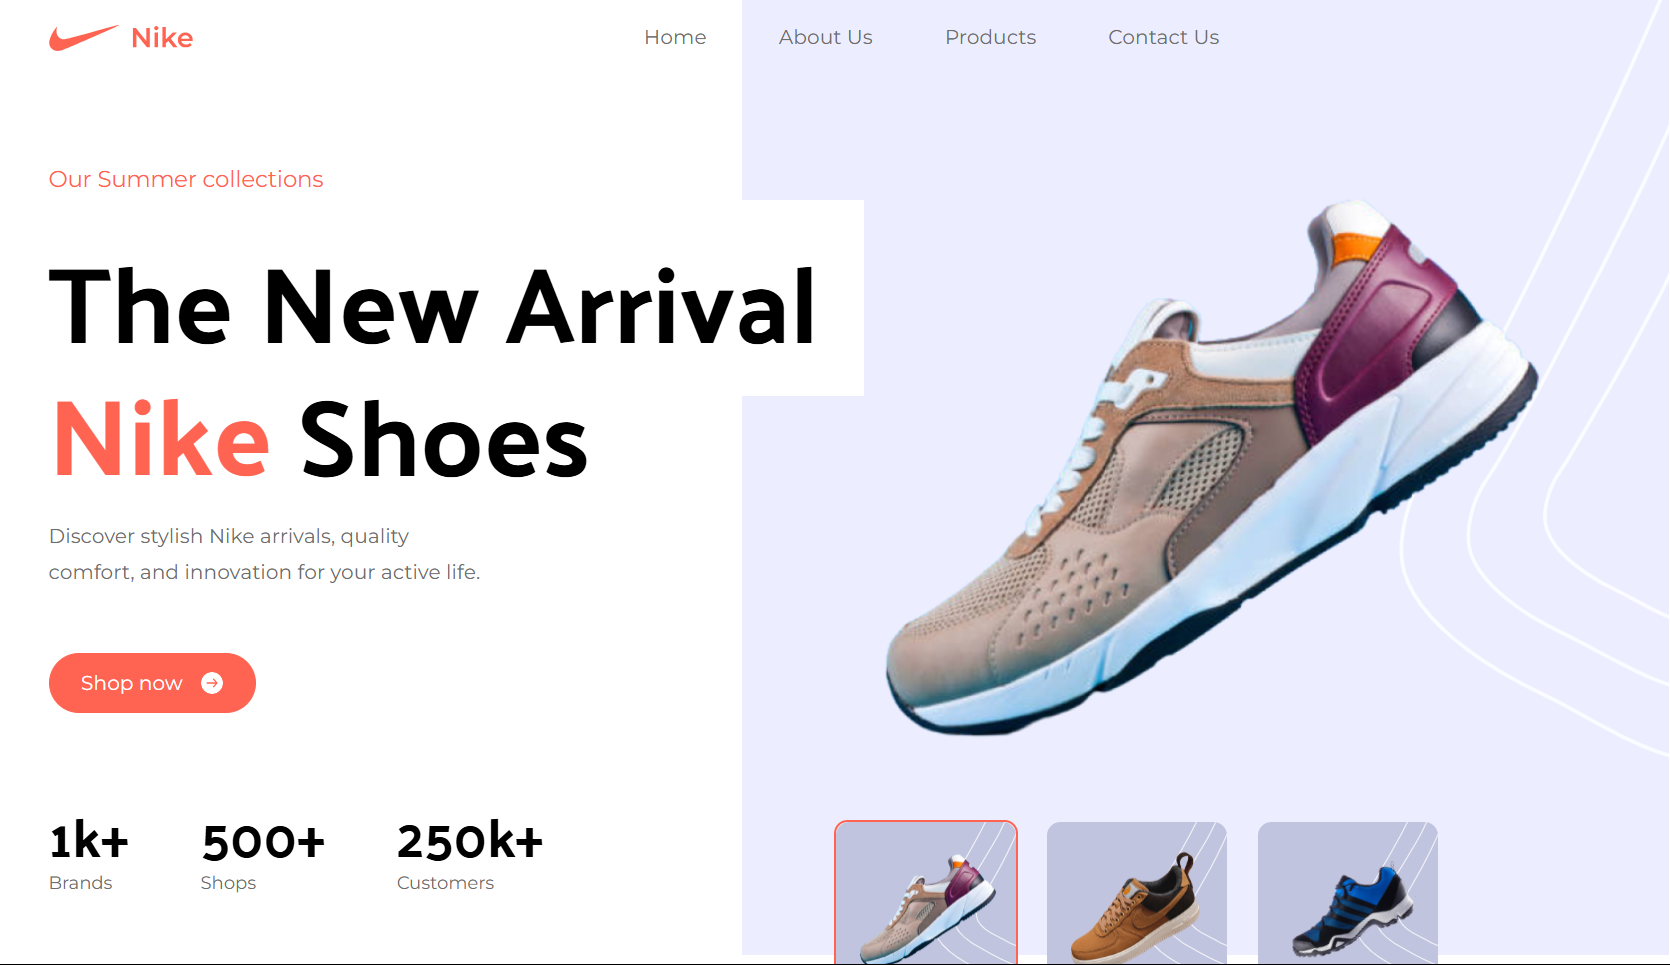Click the Our Summer collections label

point(186,179)
